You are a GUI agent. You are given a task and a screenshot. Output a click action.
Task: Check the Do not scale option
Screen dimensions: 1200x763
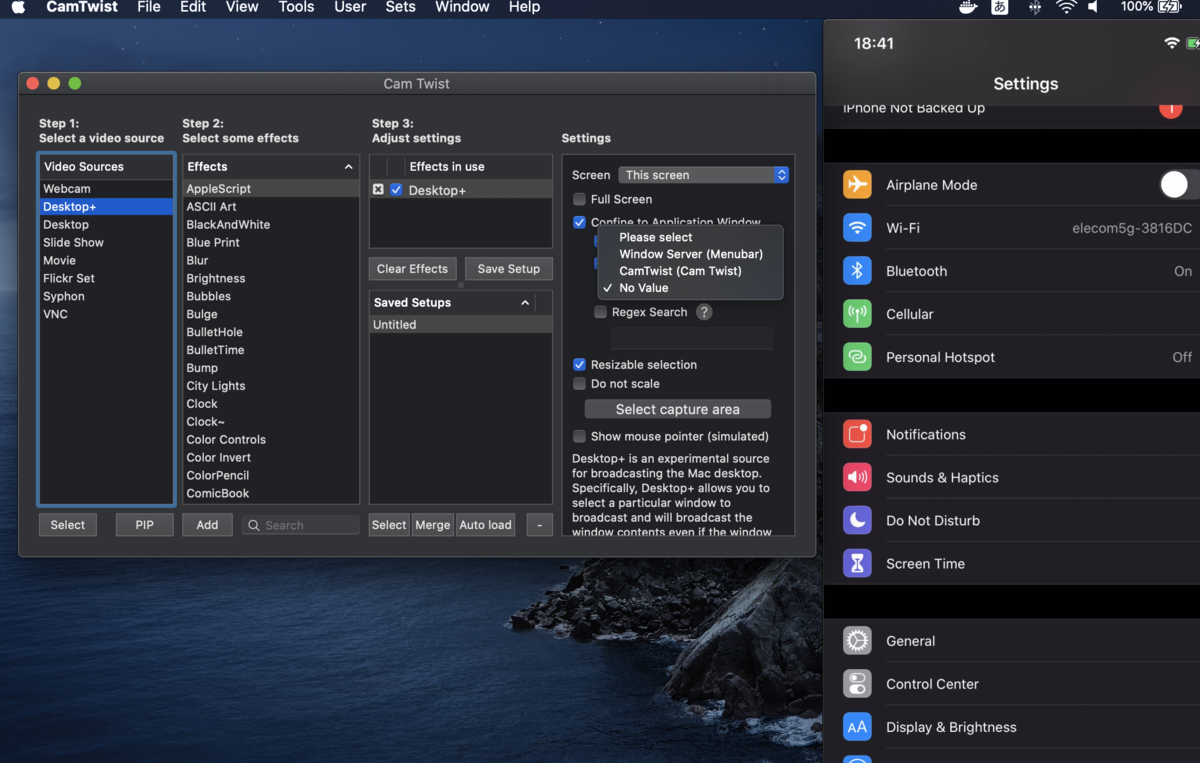[579, 384]
